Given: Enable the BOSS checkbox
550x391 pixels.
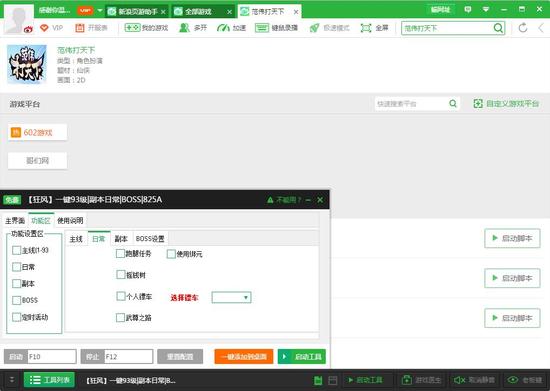Looking at the screenshot, I should [x=16, y=300].
